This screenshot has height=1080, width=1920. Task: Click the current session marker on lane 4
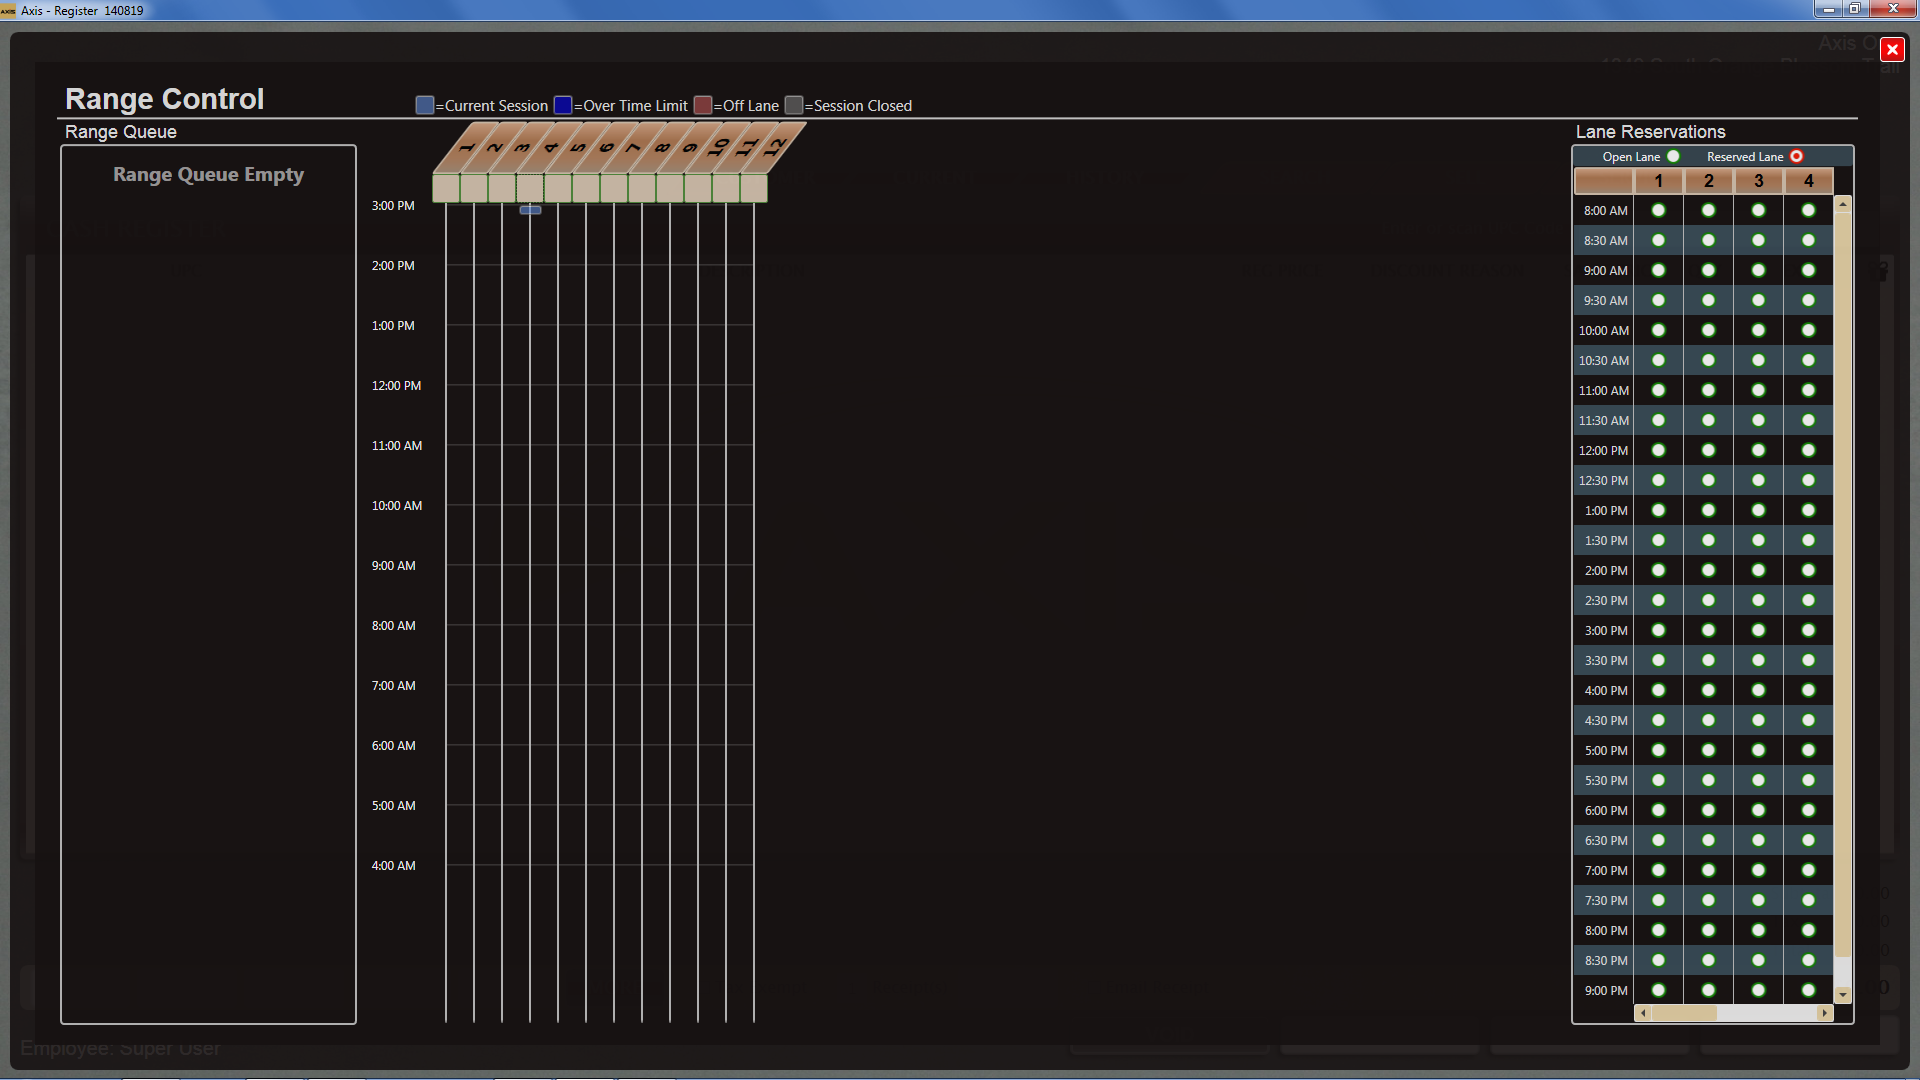click(530, 210)
